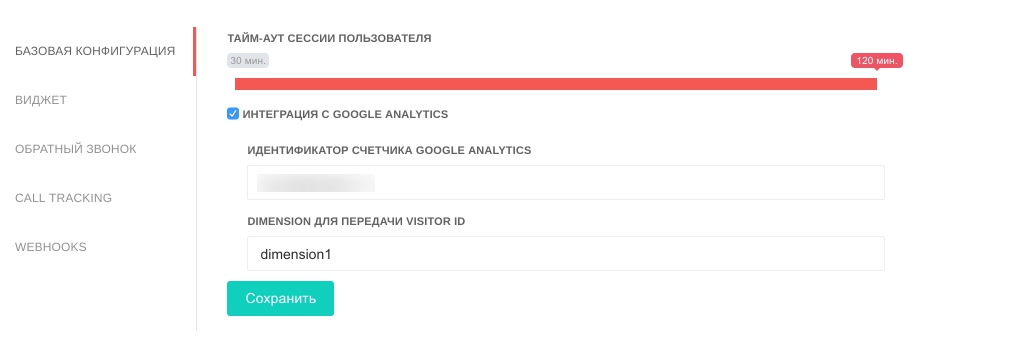Click the Dimension для передачи Visitor ID label

coord(356,222)
